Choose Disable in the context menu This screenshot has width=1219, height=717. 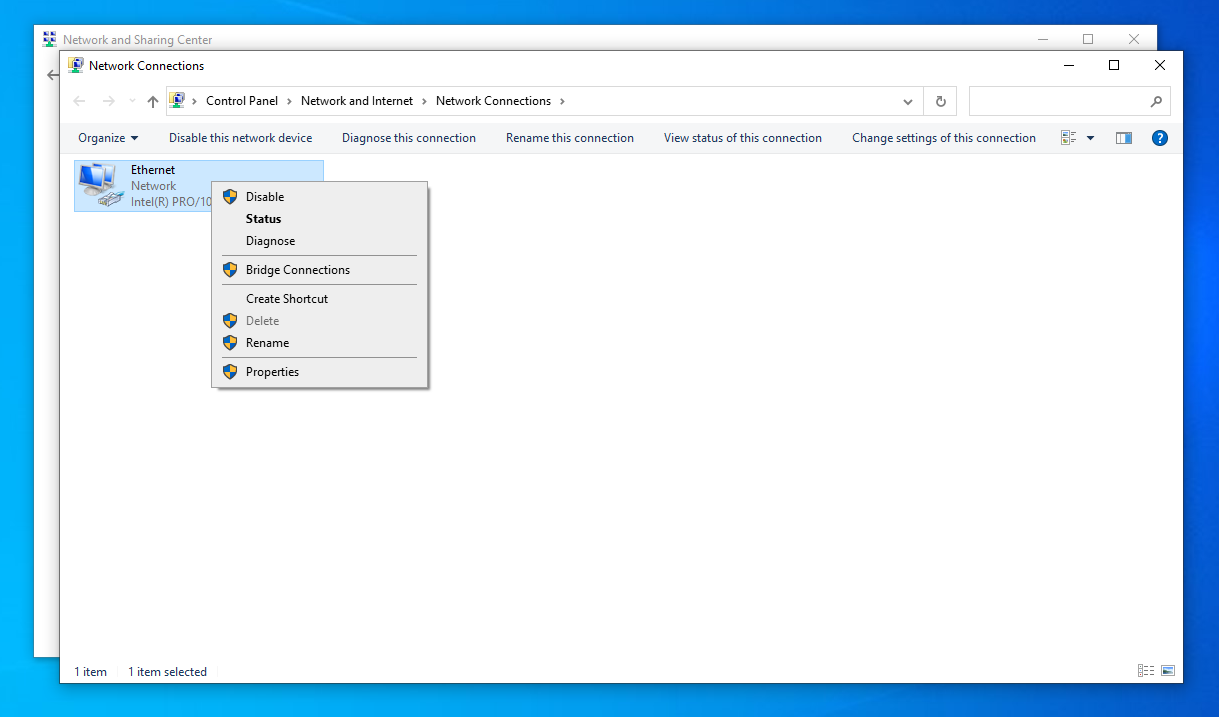tap(265, 197)
